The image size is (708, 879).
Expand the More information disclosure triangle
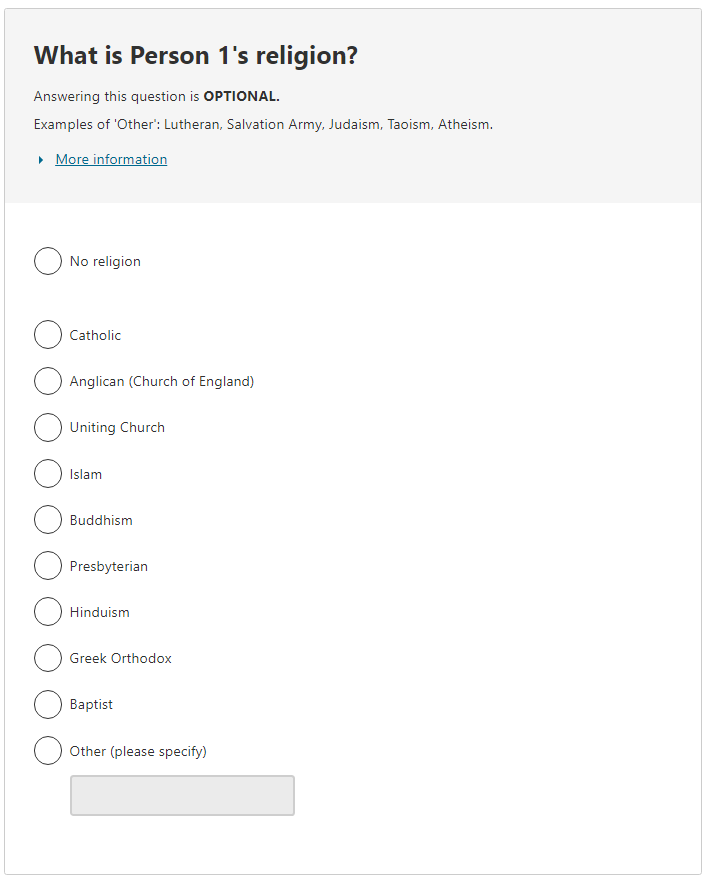coord(41,160)
